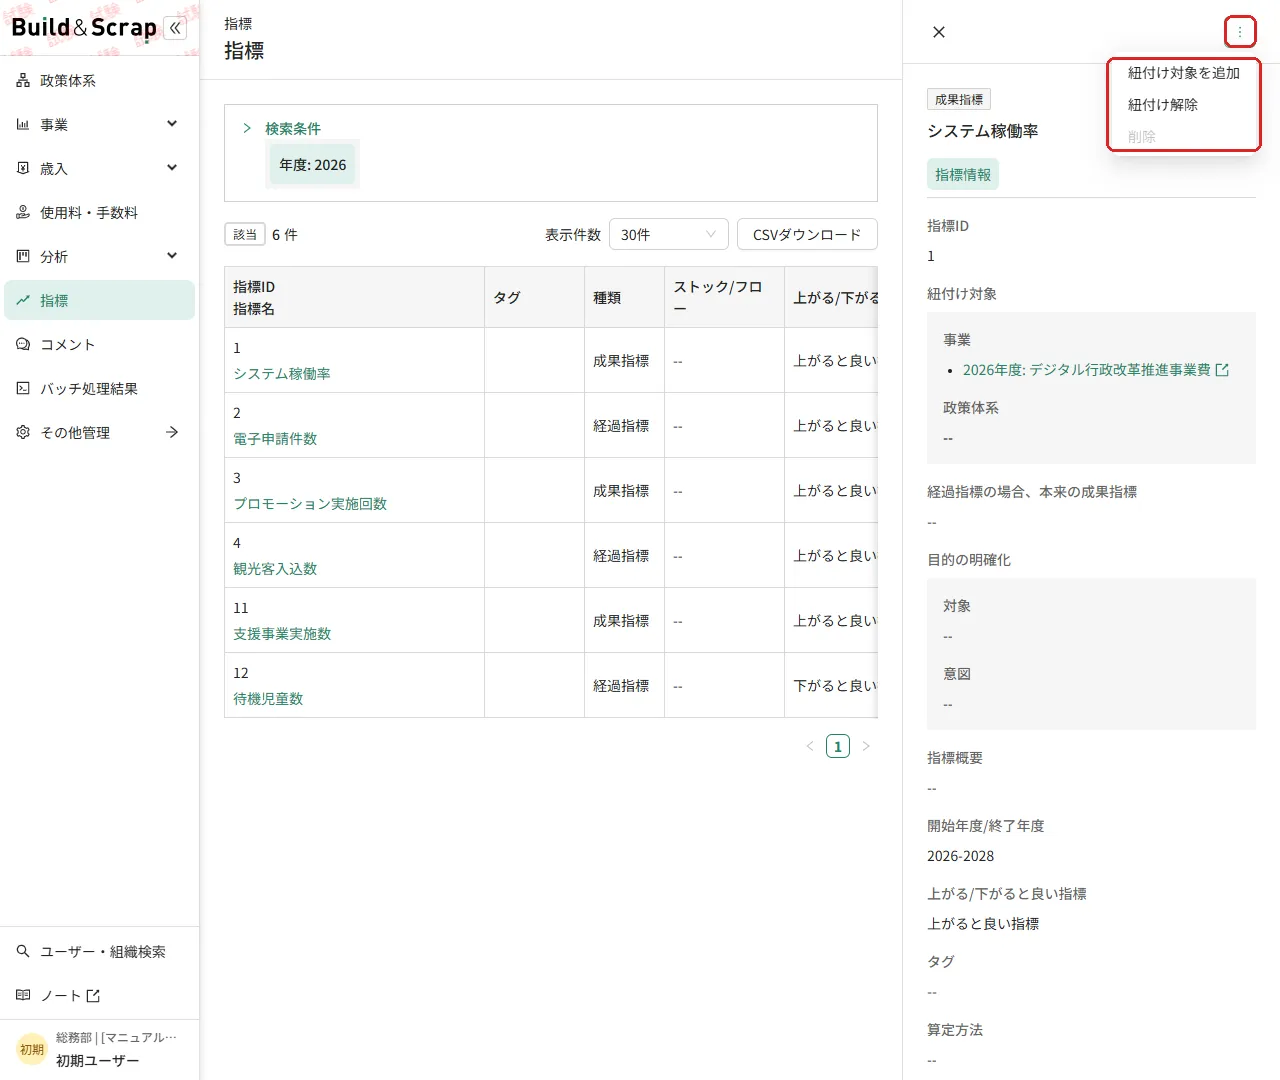Click page number 1 in pagination

pyautogui.click(x=838, y=746)
